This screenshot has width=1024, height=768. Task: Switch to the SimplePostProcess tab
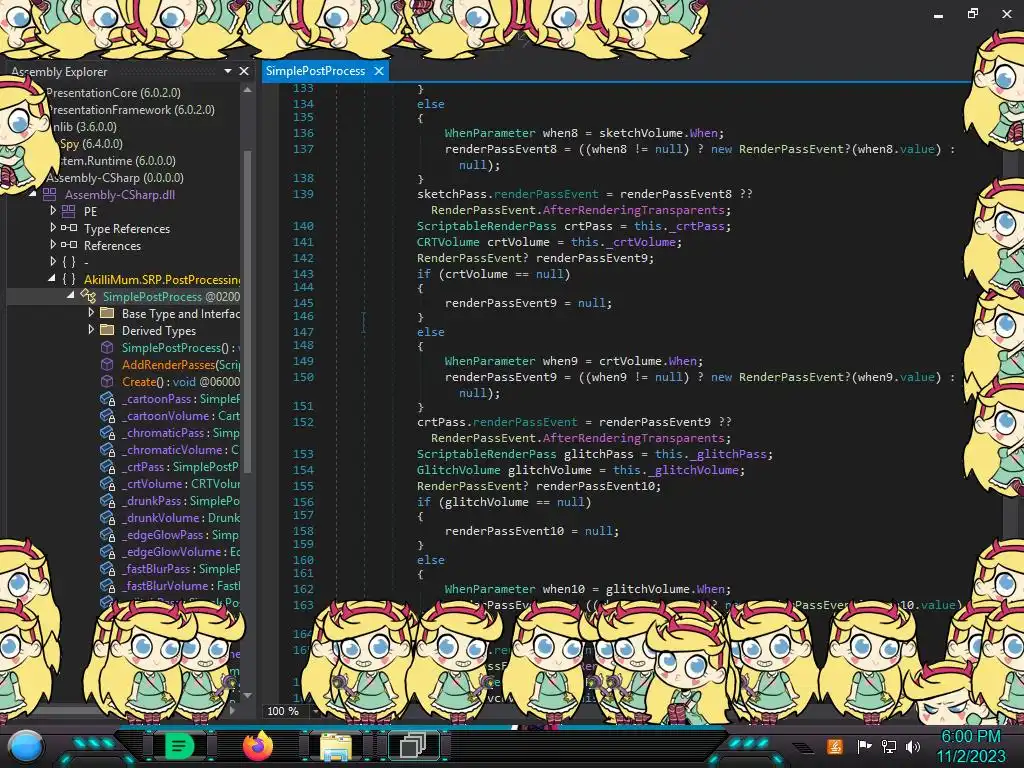click(x=315, y=71)
